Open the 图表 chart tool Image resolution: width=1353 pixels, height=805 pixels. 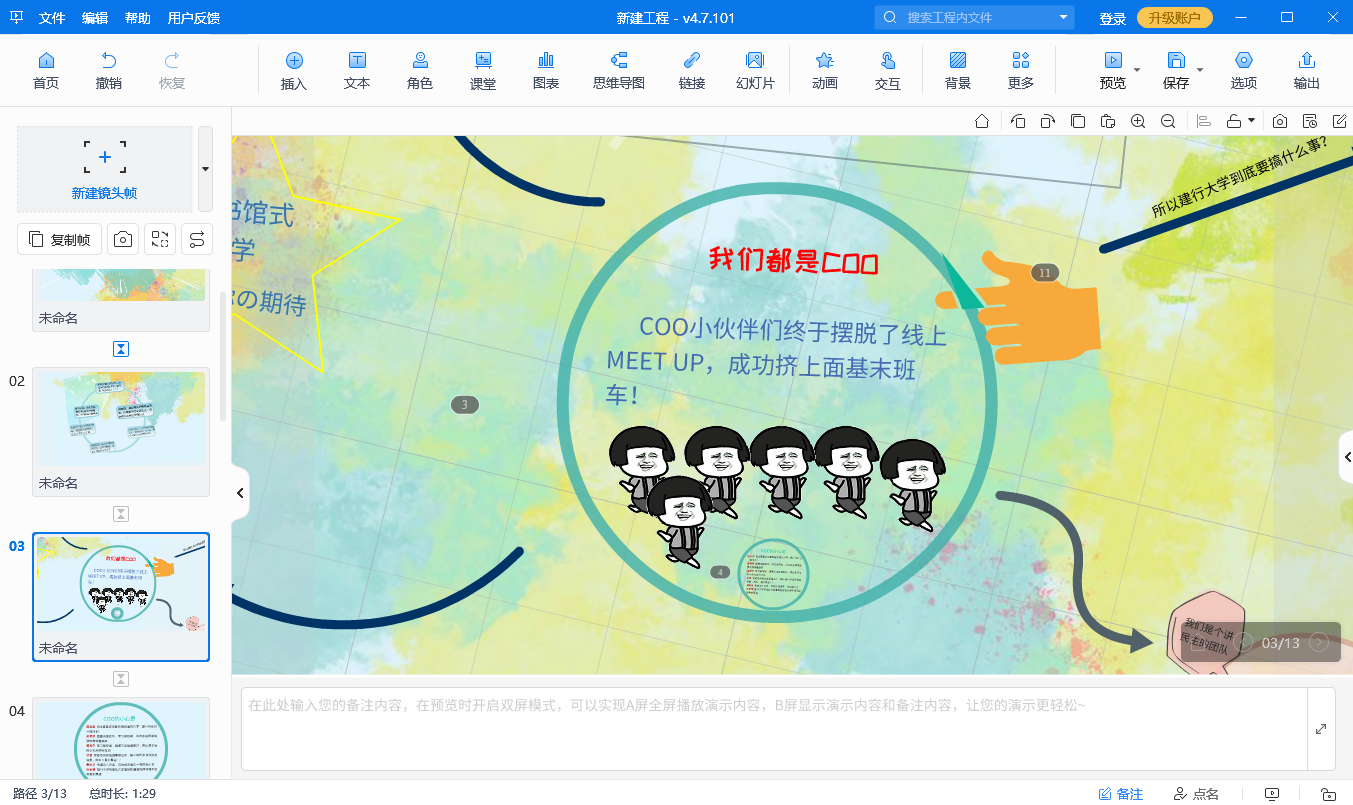pyautogui.click(x=546, y=71)
